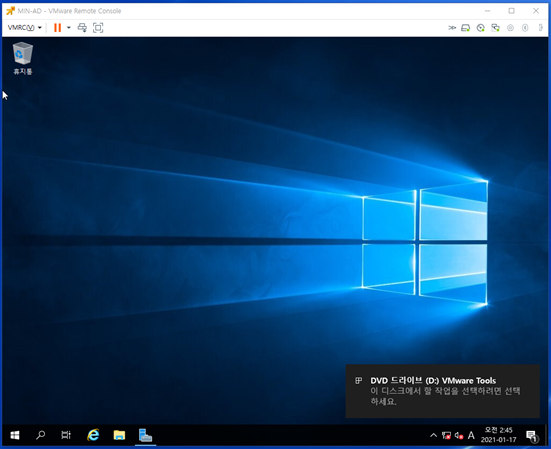551x449 pixels.
Task: Click the DVD drive VMware Tools notification
Action: tap(442, 391)
